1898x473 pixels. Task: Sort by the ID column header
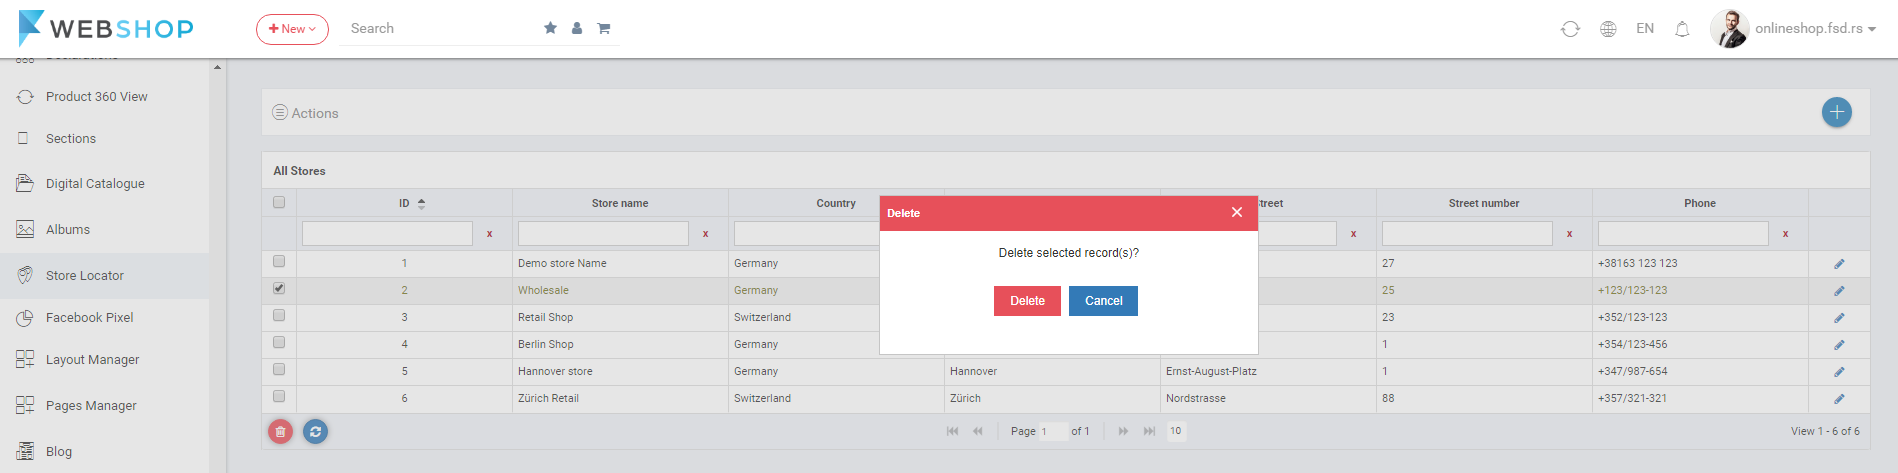point(404,203)
